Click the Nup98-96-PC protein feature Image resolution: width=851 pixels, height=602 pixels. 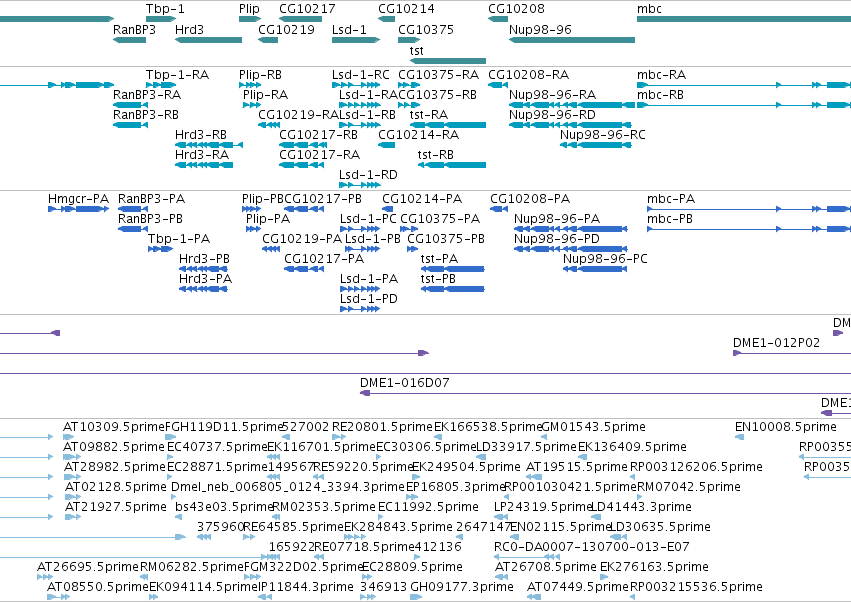[x=595, y=269]
